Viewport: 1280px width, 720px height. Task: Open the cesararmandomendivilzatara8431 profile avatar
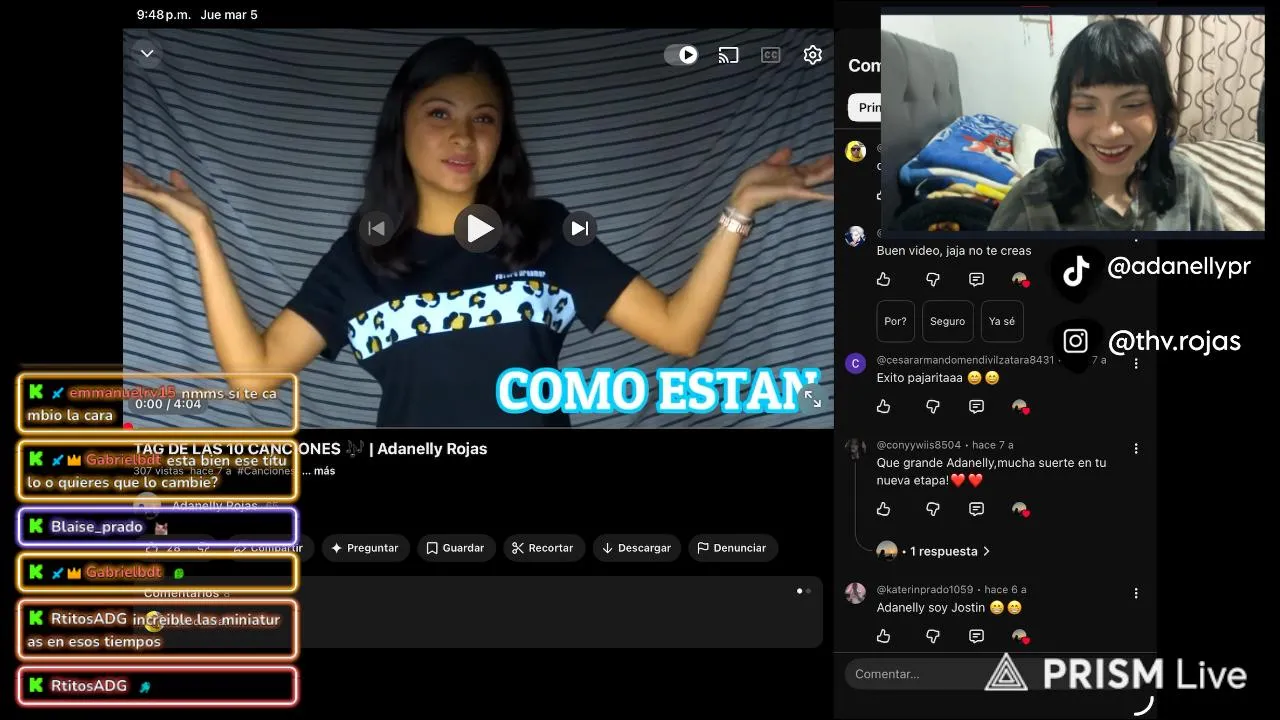(855, 363)
